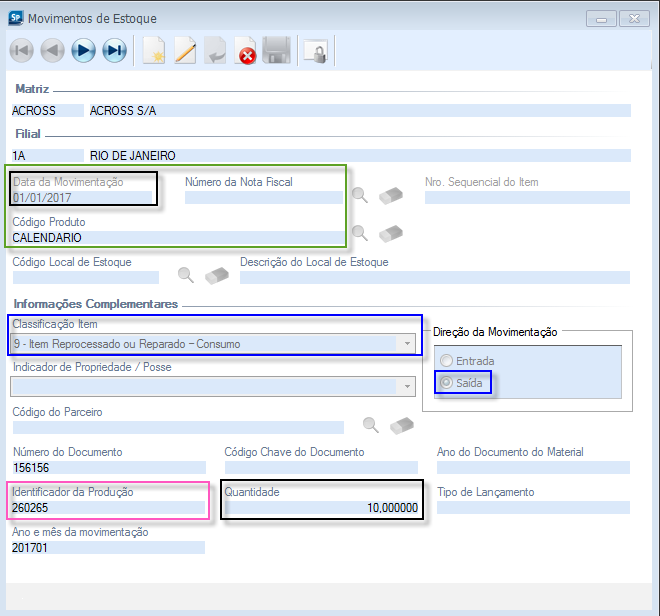Click the Filial code field 1A
660x616 pixels.
click(48, 155)
